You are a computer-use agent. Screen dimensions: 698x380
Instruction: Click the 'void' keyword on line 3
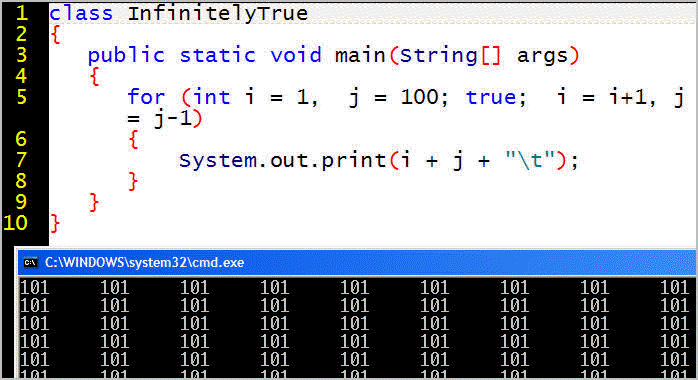[x=296, y=56]
